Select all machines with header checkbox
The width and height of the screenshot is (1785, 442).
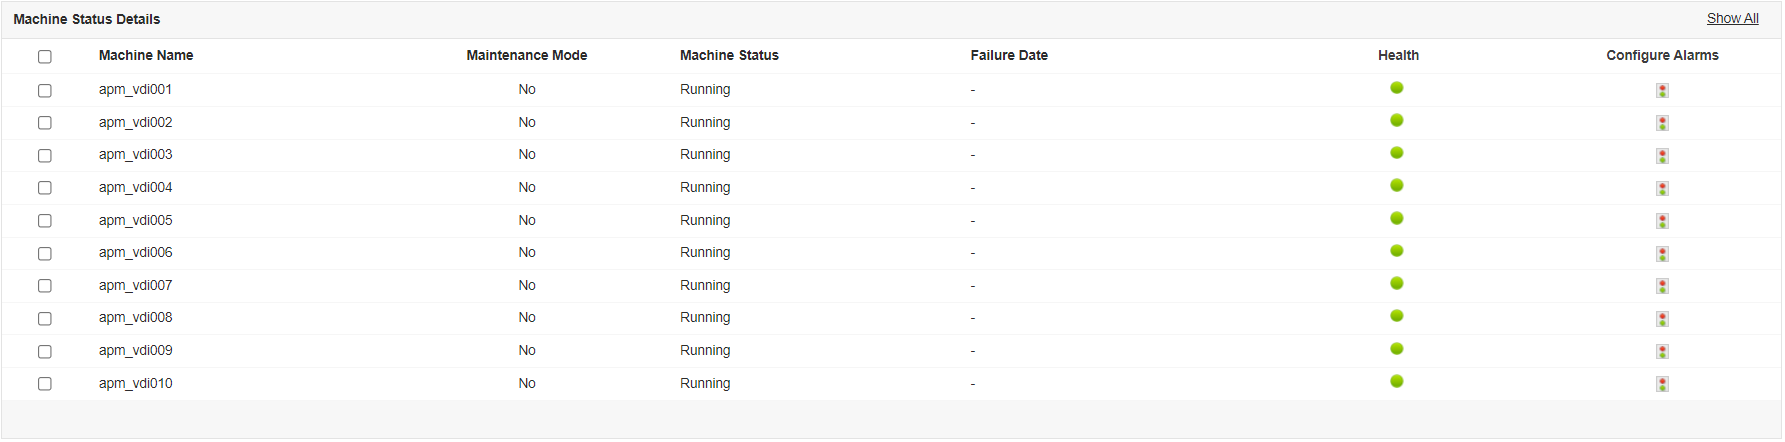45,57
